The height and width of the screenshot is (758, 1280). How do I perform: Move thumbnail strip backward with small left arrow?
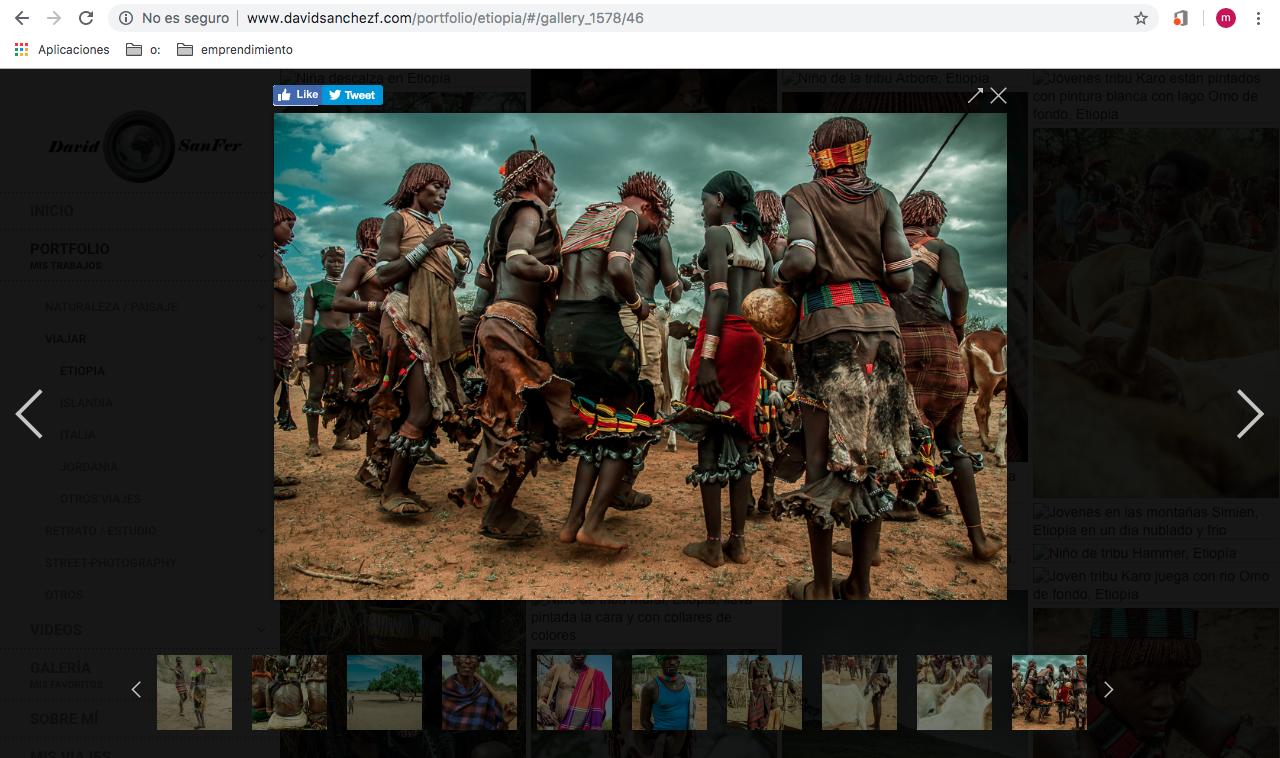click(x=137, y=689)
